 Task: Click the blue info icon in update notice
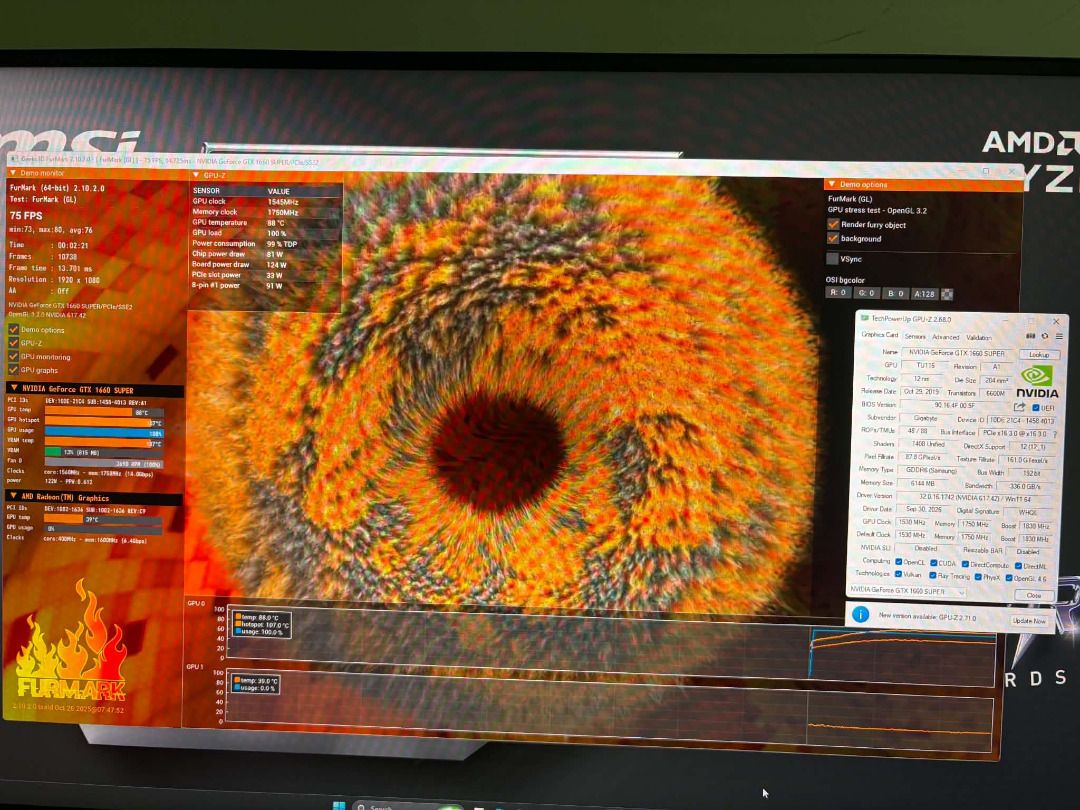click(x=860, y=614)
